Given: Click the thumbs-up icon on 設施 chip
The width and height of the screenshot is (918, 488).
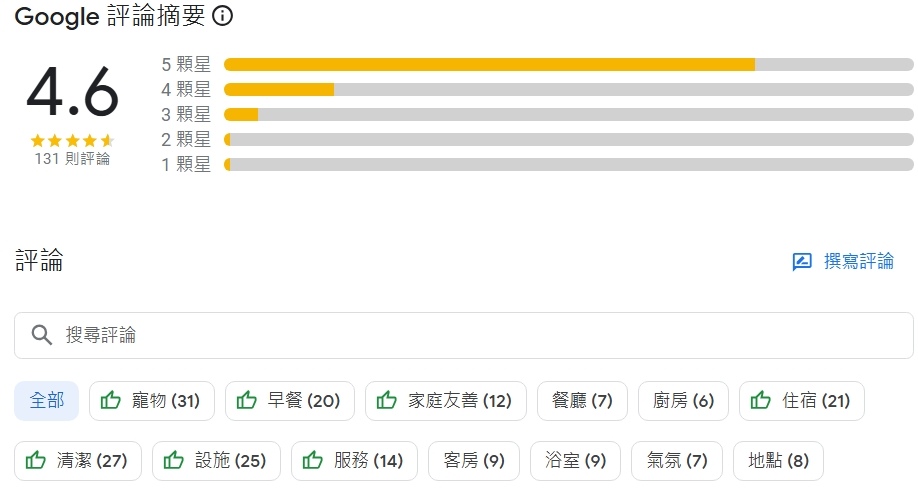Looking at the screenshot, I should click(174, 461).
